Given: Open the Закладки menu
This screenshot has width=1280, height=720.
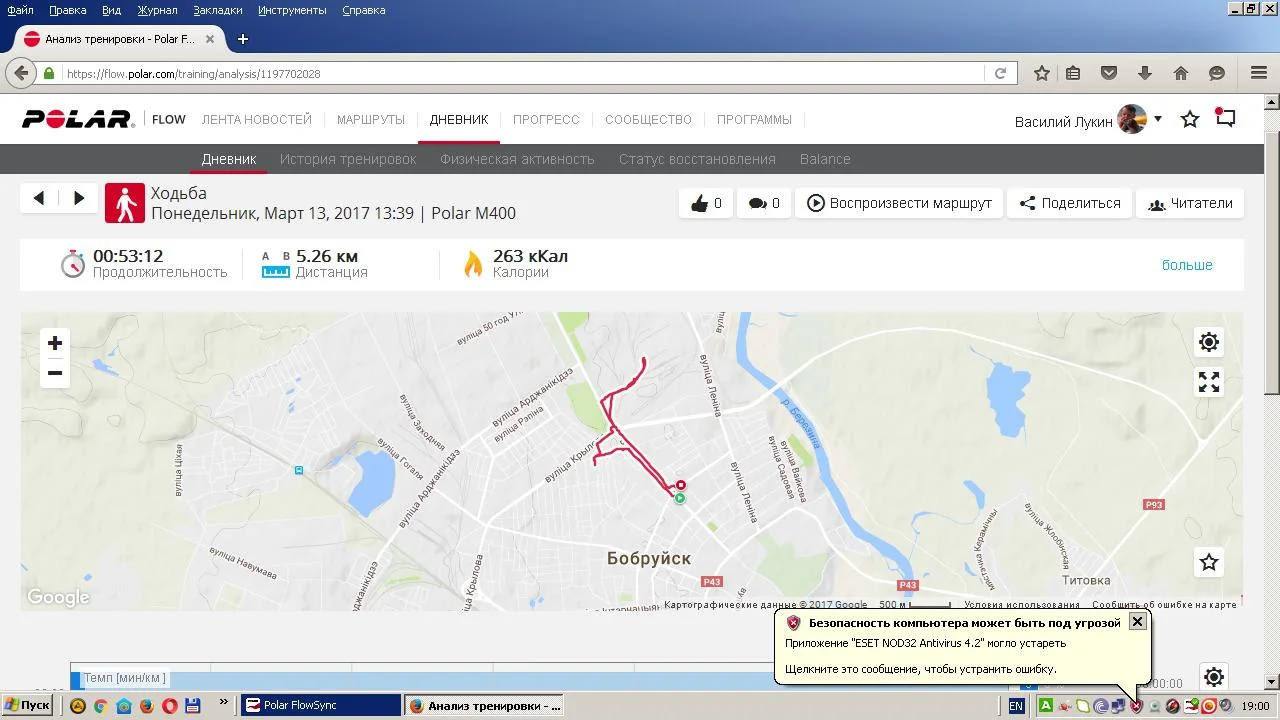Looking at the screenshot, I should [x=217, y=10].
